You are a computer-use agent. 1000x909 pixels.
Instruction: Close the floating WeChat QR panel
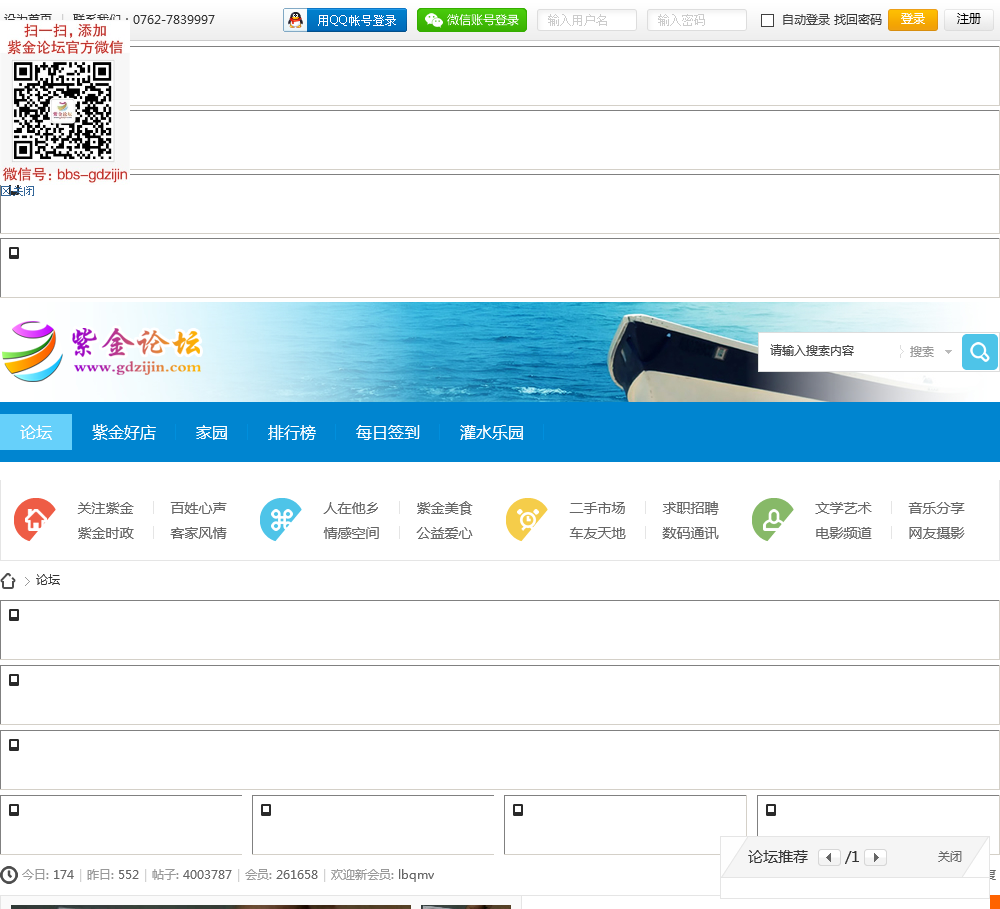pyautogui.click(x=17, y=191)
